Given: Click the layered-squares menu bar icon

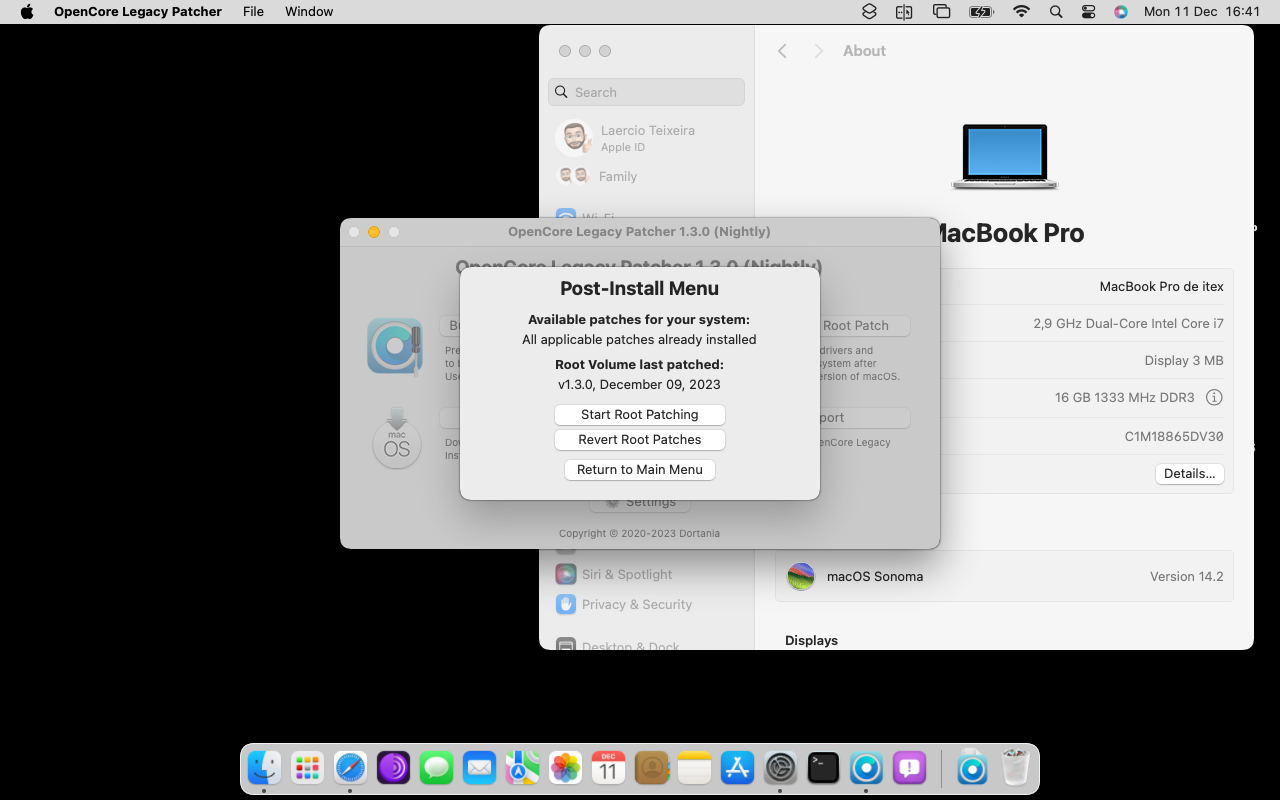Looking at the screenshot, I should [x=869, y=12].
